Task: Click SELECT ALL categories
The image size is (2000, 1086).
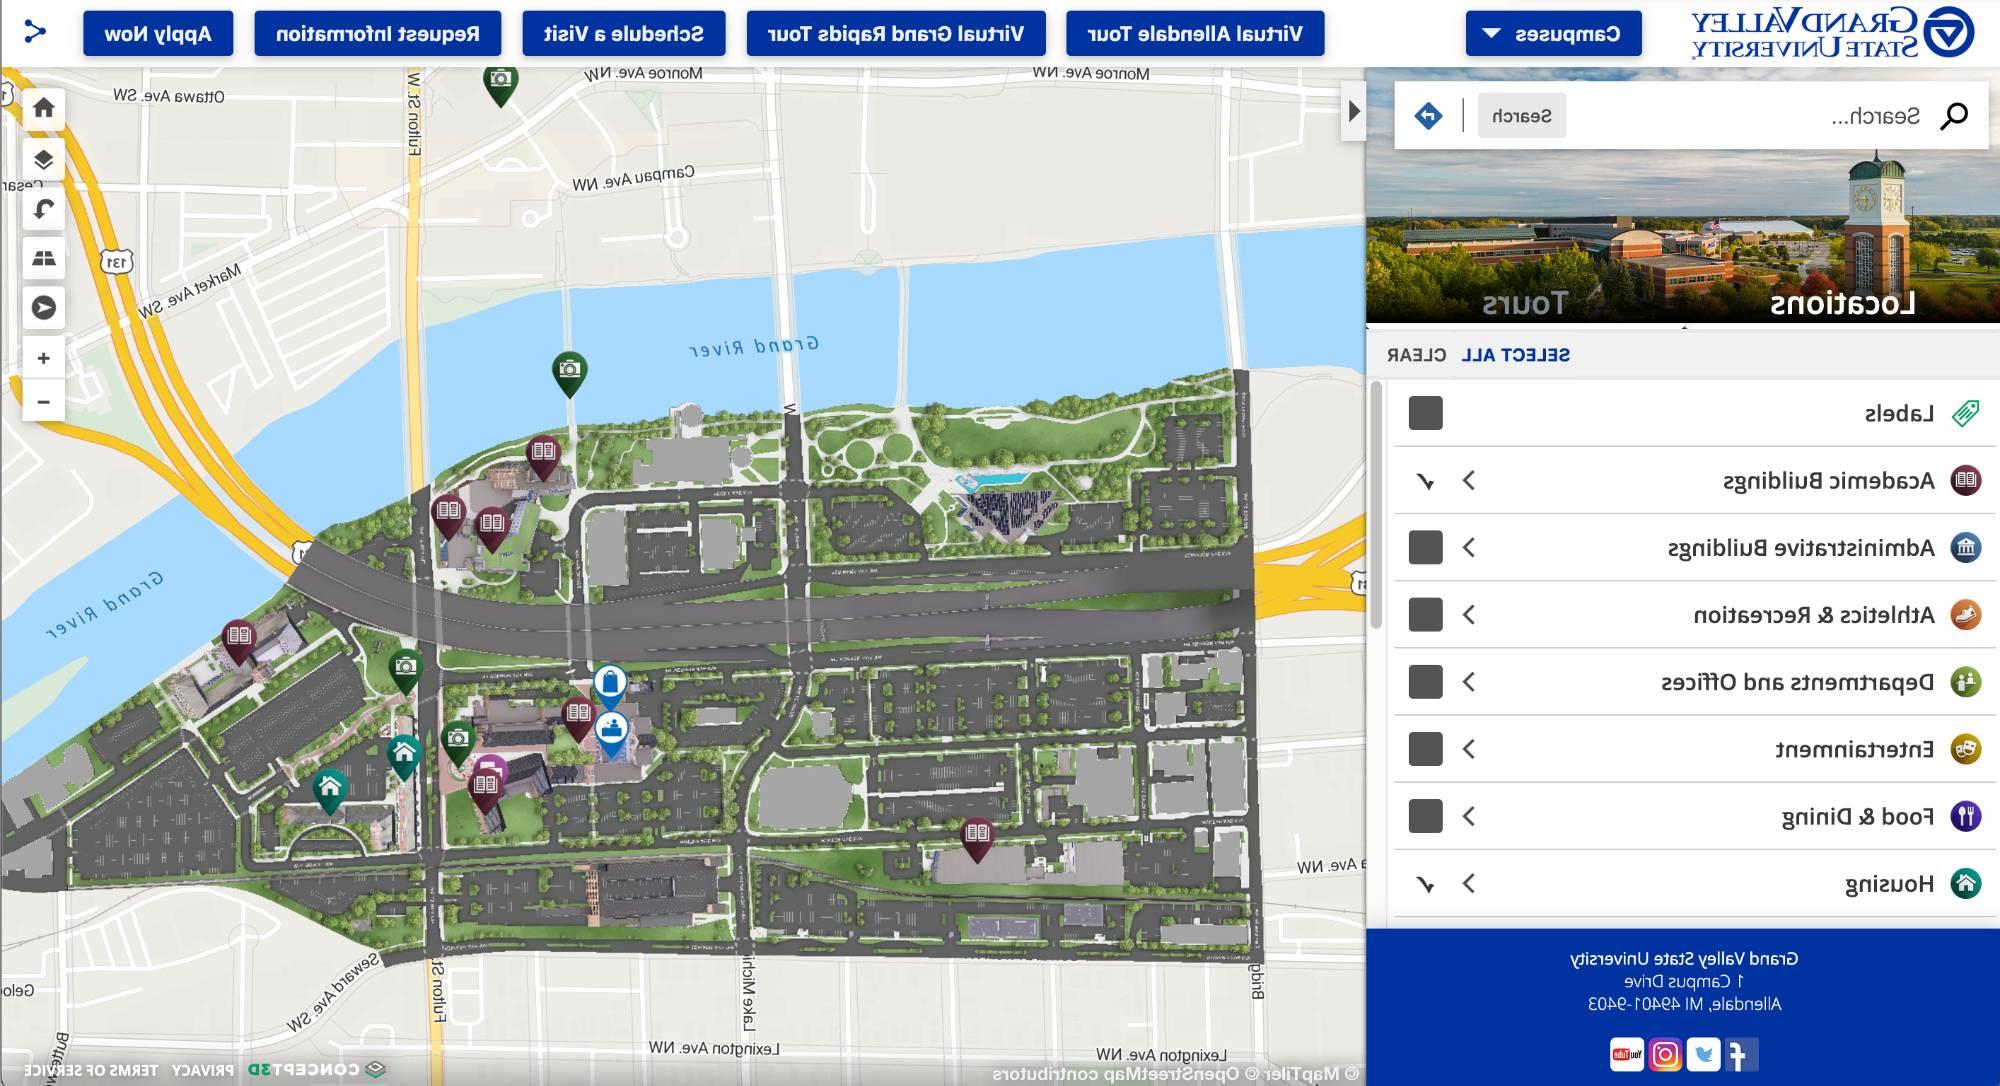Action: point(1515,355)
